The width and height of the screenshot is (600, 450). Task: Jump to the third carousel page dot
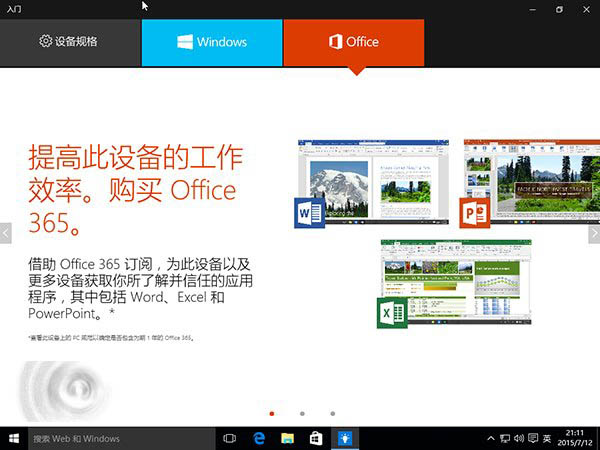pyautogui.click(x=333, y=414)
